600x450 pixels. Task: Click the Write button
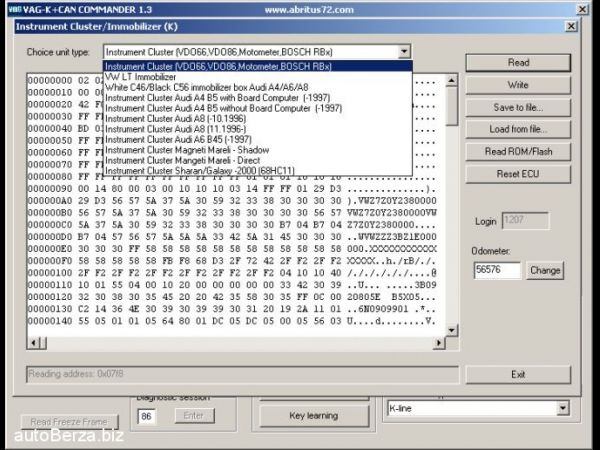[518, 85]
